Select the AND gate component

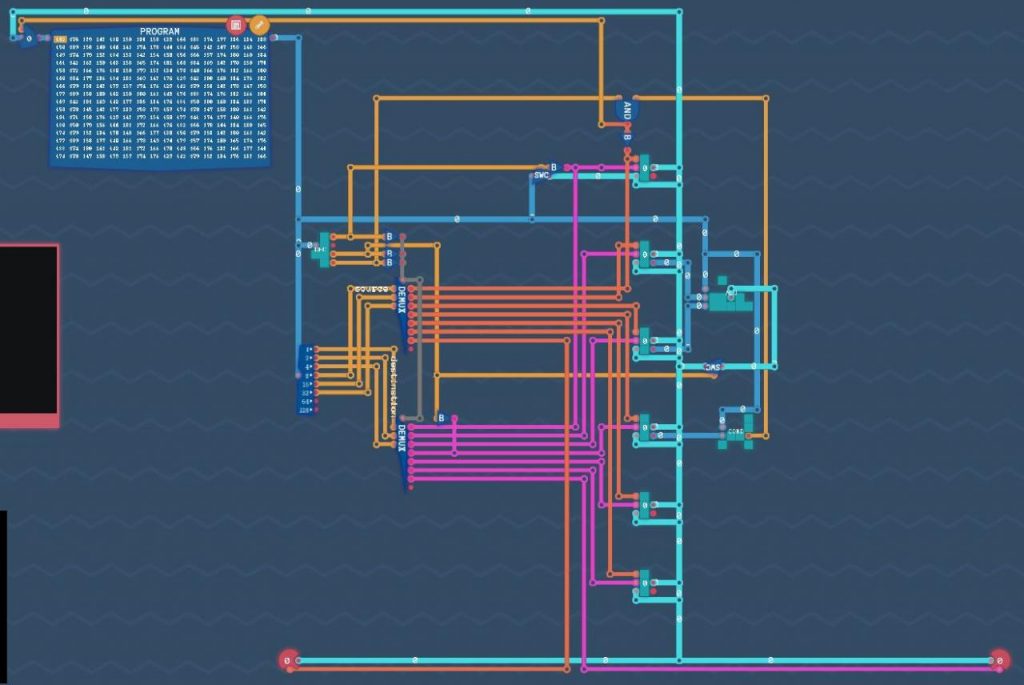coord(627,110)
